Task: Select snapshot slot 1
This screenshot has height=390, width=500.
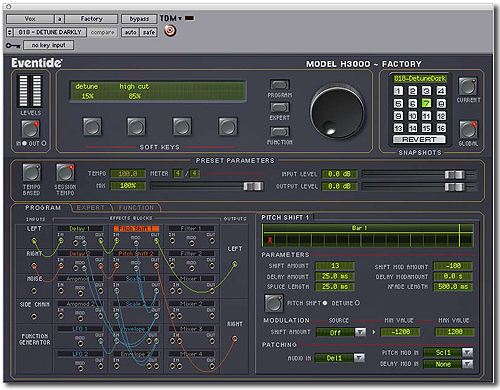Action: point(398,91)
